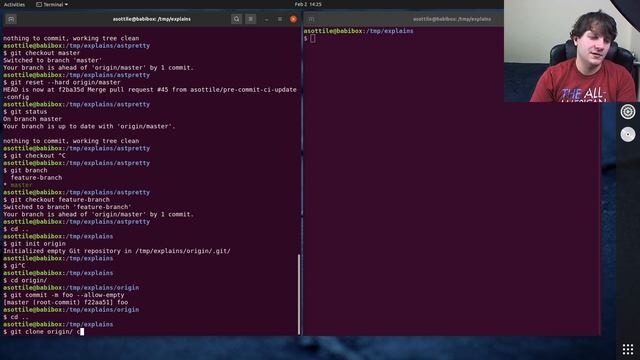Click the new tab icon in the right terminal

point(311,19)
